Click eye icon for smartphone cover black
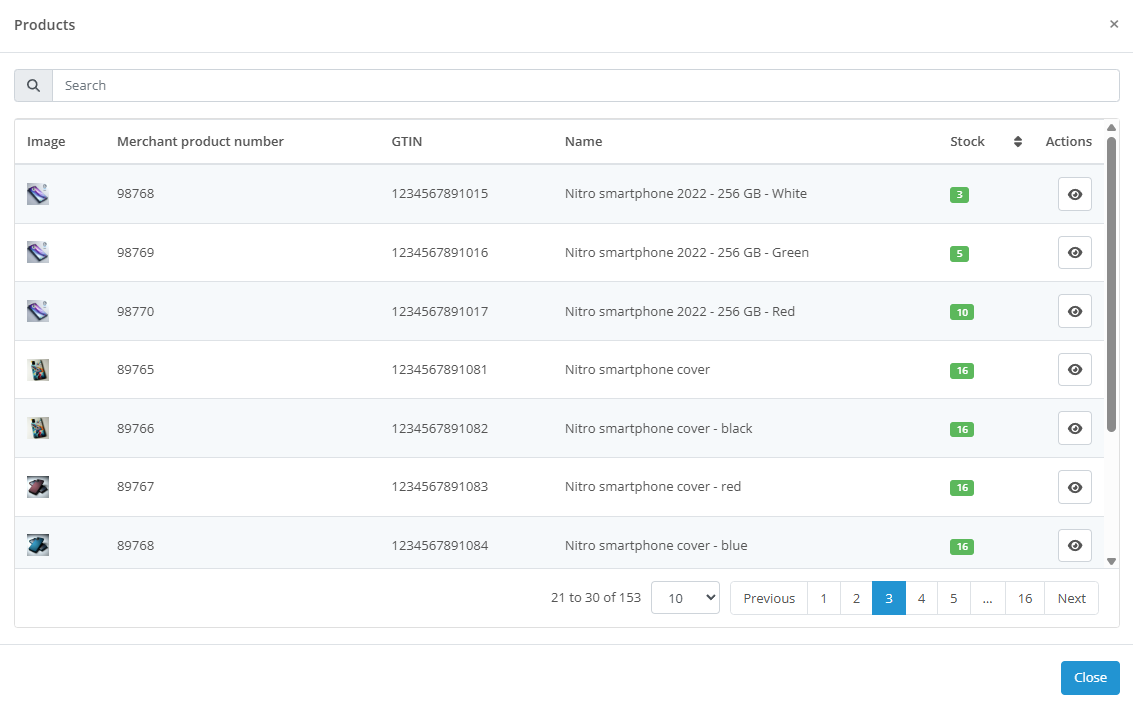The image size is (1133, 705). click(1074, 428)
